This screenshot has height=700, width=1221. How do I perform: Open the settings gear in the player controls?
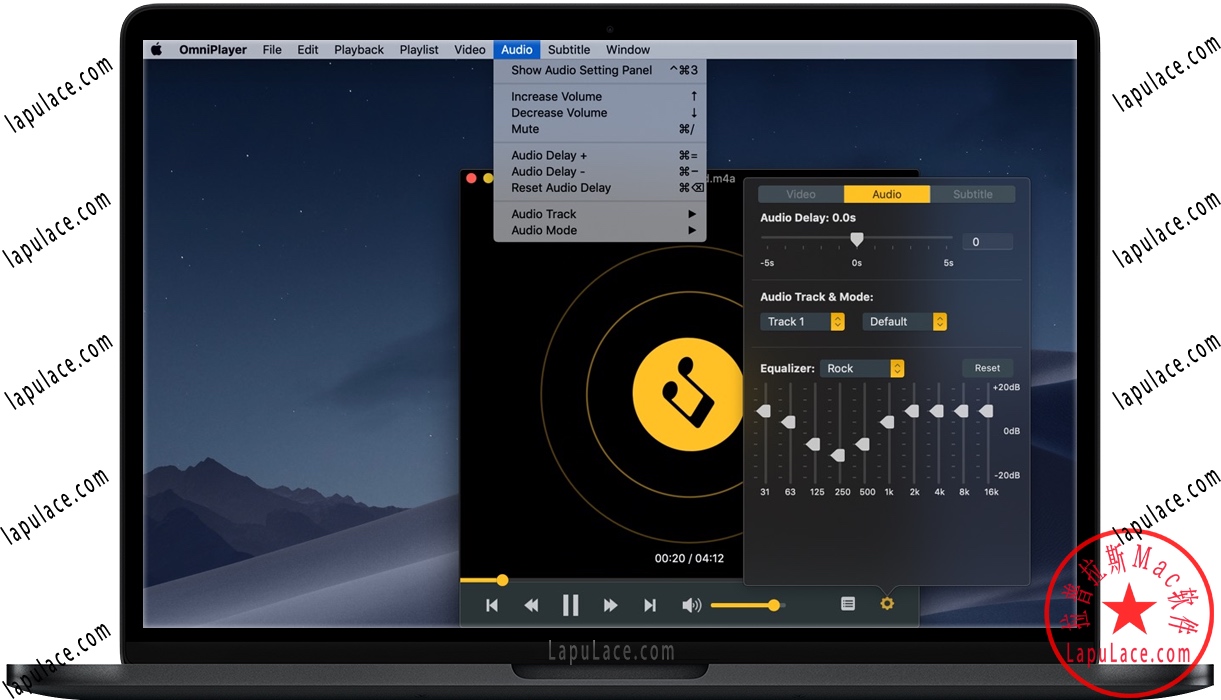click(887, 604)
